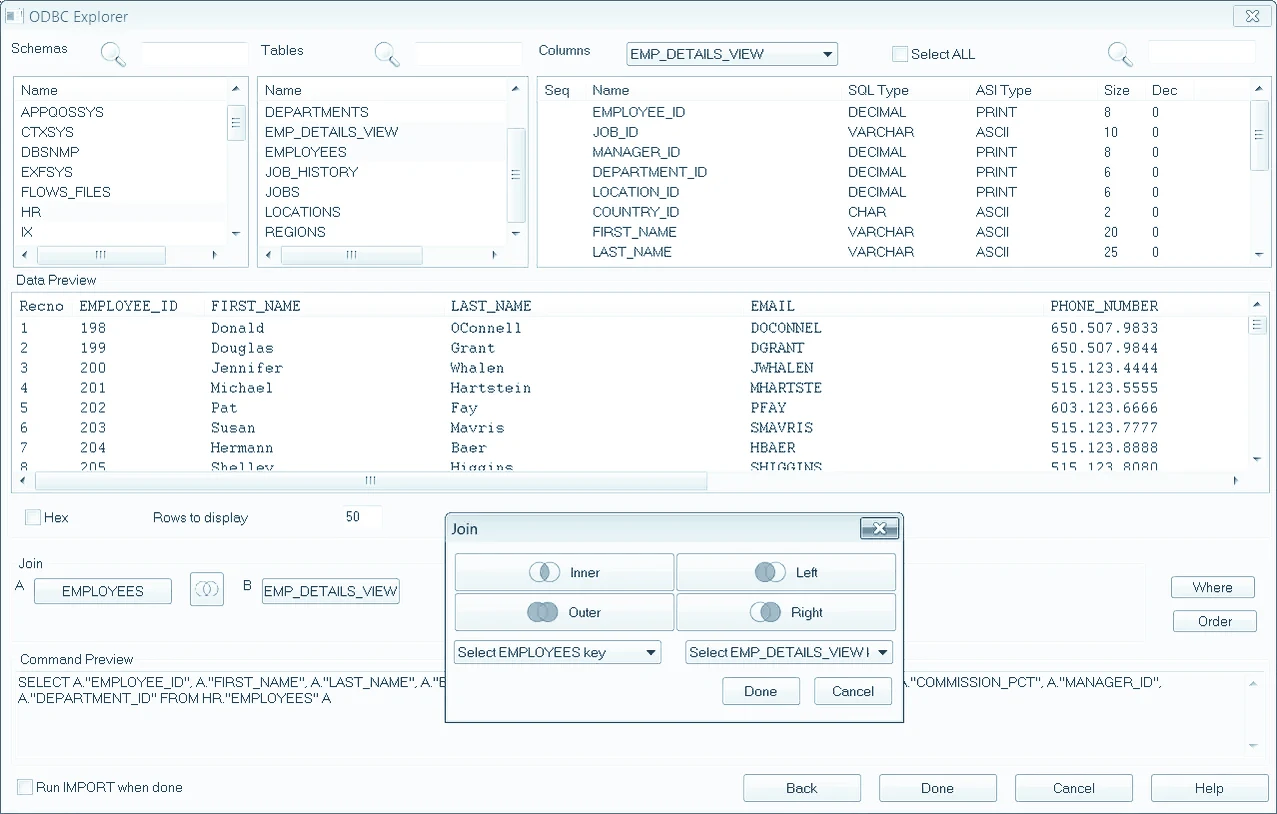The height and width of the screenshot is (814, 1277).
Task: Click Done in the Join dialog
Action: pos(760,691)
